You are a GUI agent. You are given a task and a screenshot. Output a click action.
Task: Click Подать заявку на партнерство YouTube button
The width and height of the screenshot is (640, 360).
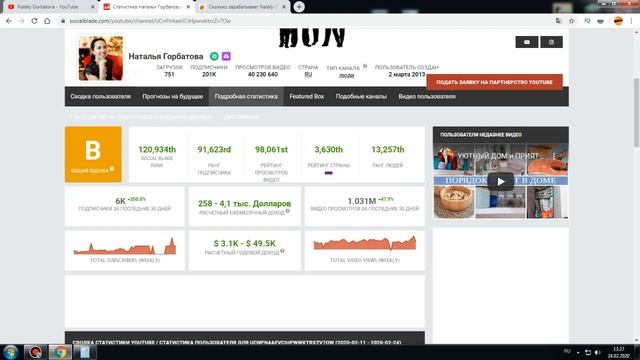[x=494, y=82]
